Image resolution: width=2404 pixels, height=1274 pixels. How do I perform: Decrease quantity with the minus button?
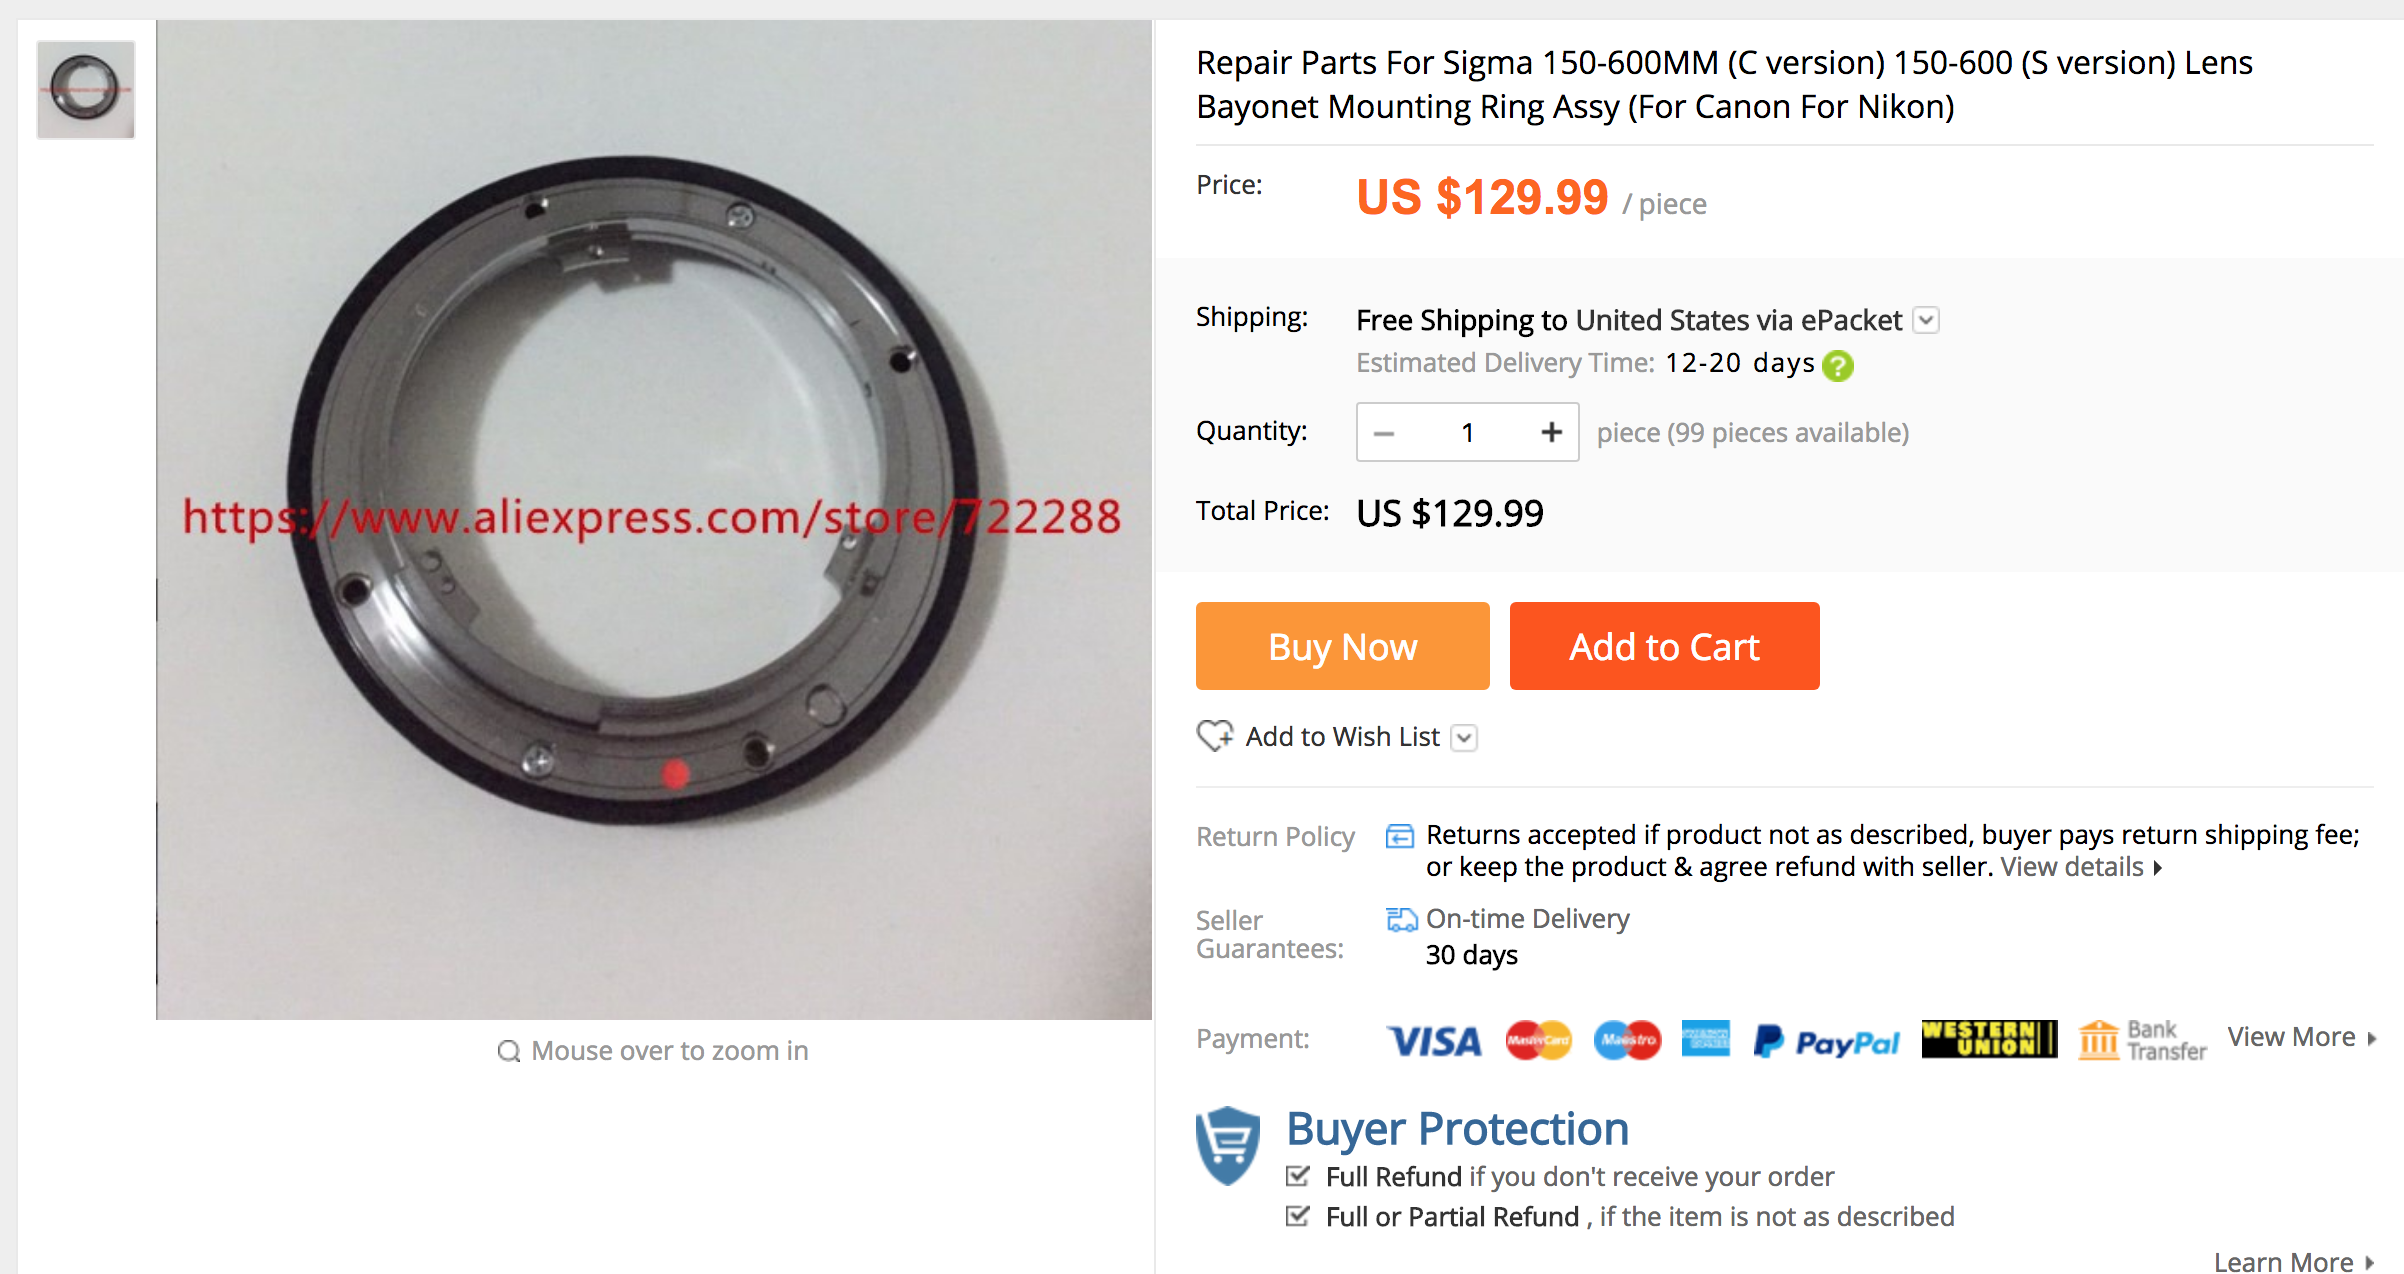tap(1384, 433)
